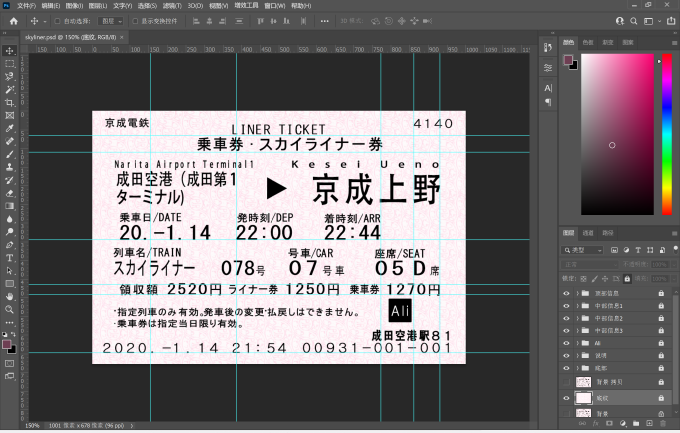Show the 背景 拷贝 layer

[566, 382]
